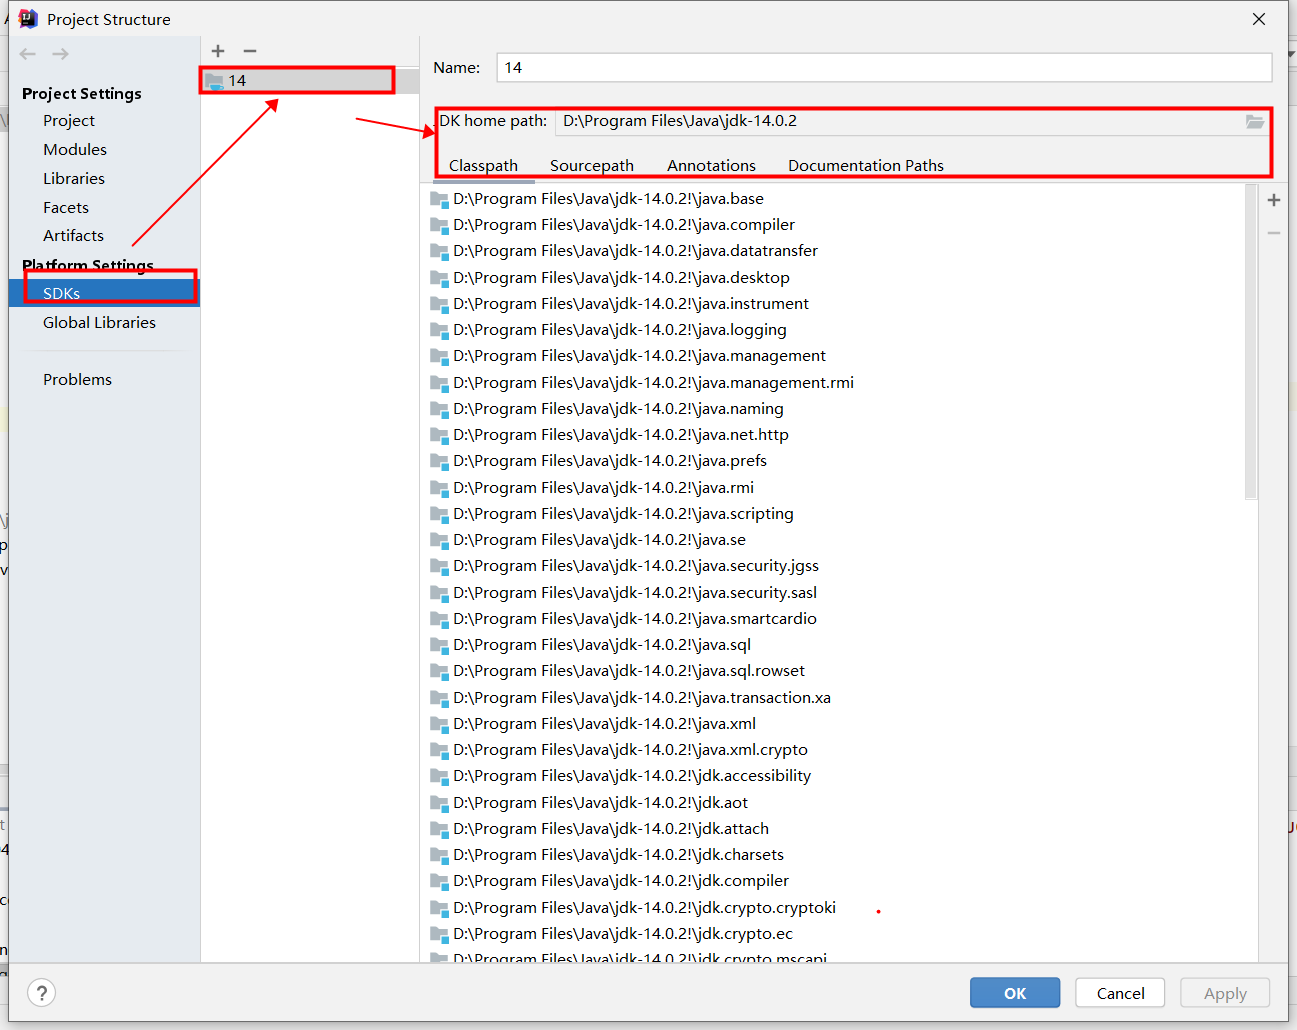This screenshot has width=1297, height=1030.
Task: Select the jdk.compiler classpath entry
Action: coord(609,880)
